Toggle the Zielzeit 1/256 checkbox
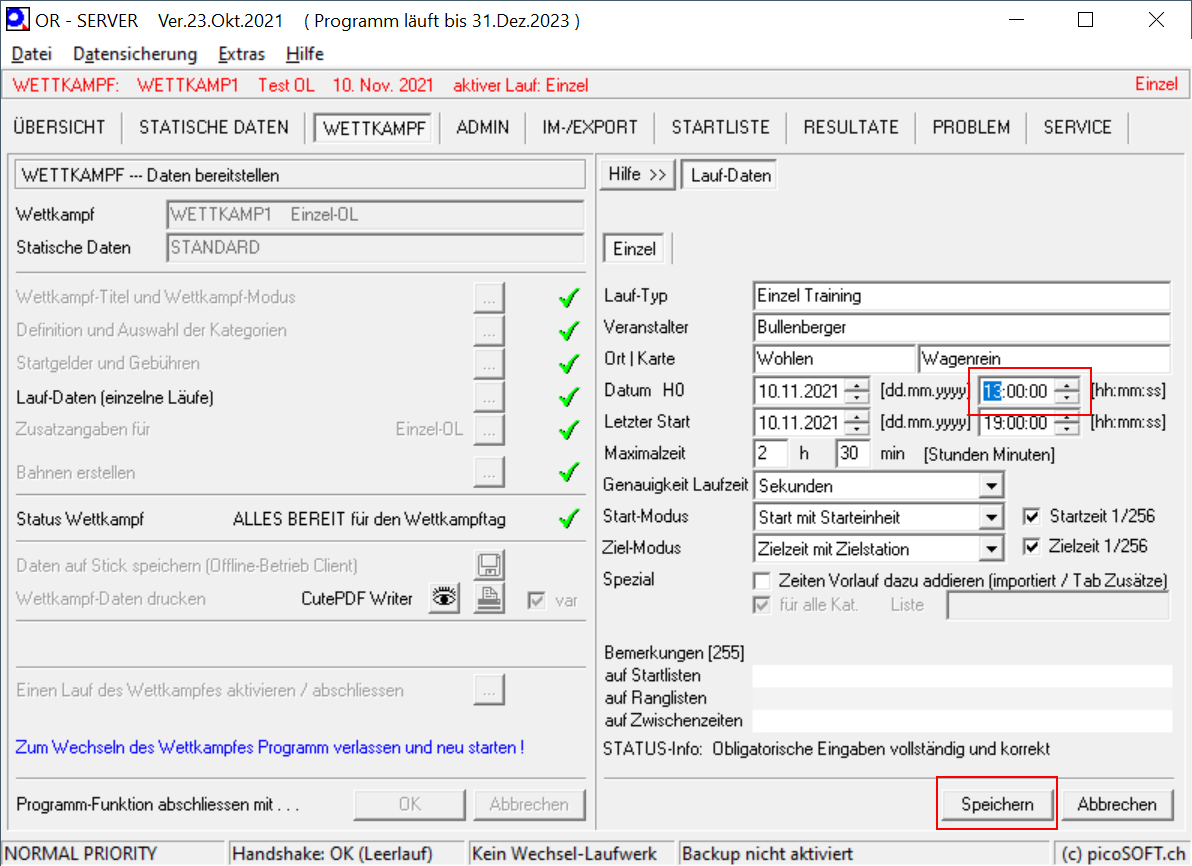This screenshot has width=1192, height=866. click(x=1032, y=547)
